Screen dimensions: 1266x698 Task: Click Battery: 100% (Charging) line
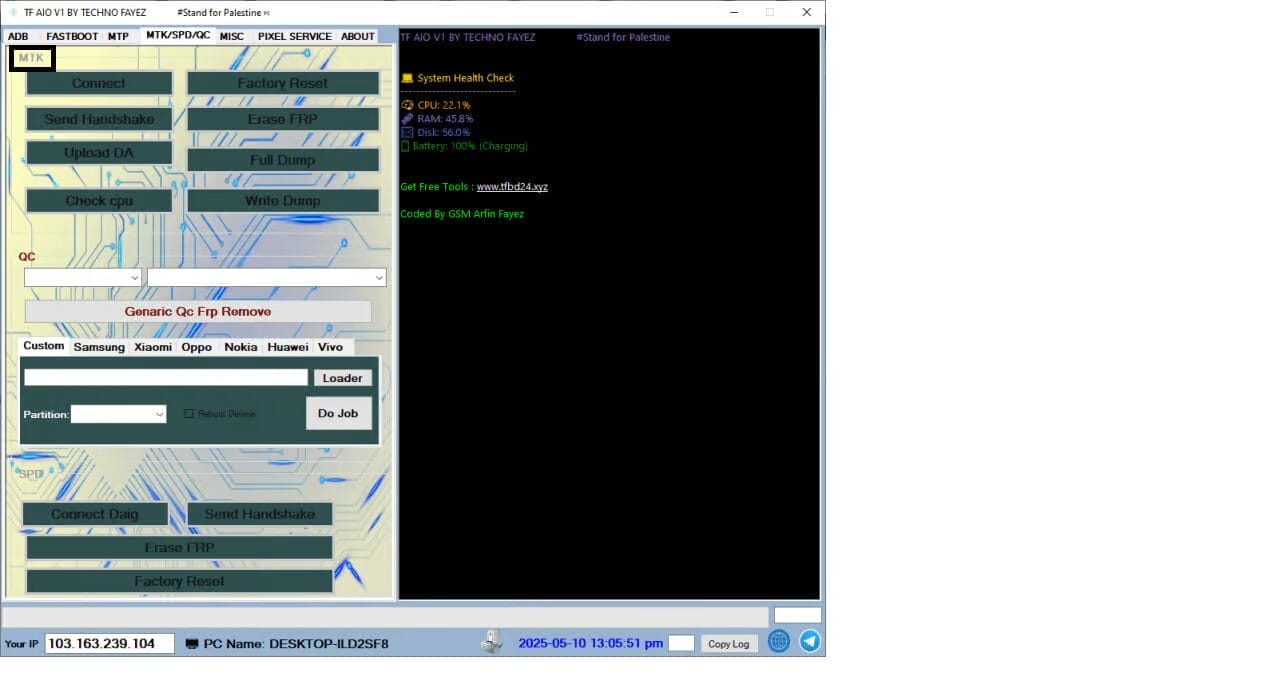464,146
